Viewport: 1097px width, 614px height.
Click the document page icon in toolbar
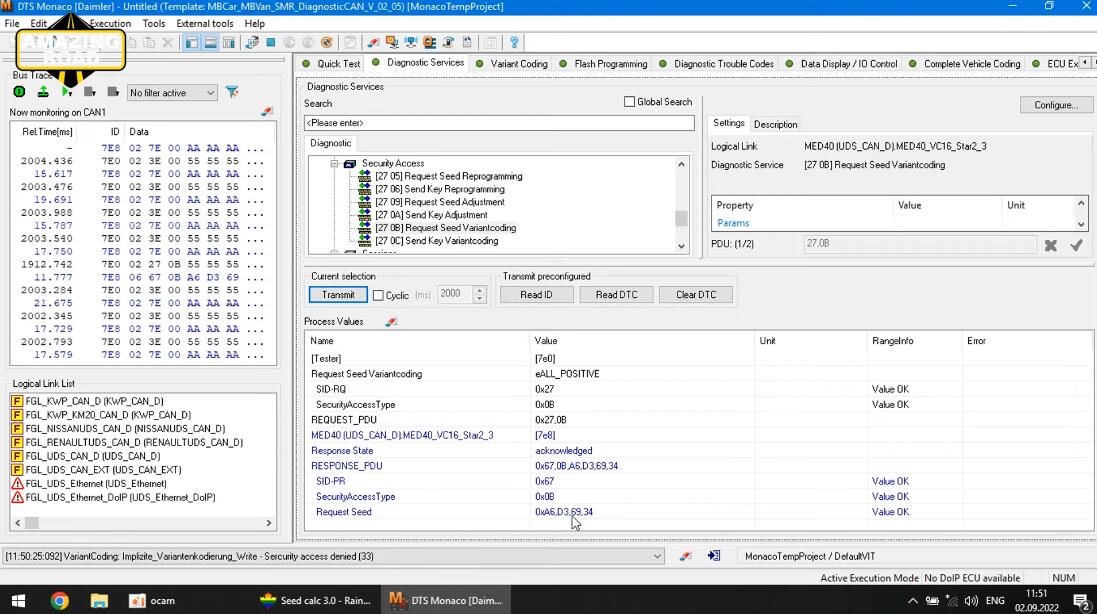467,43
